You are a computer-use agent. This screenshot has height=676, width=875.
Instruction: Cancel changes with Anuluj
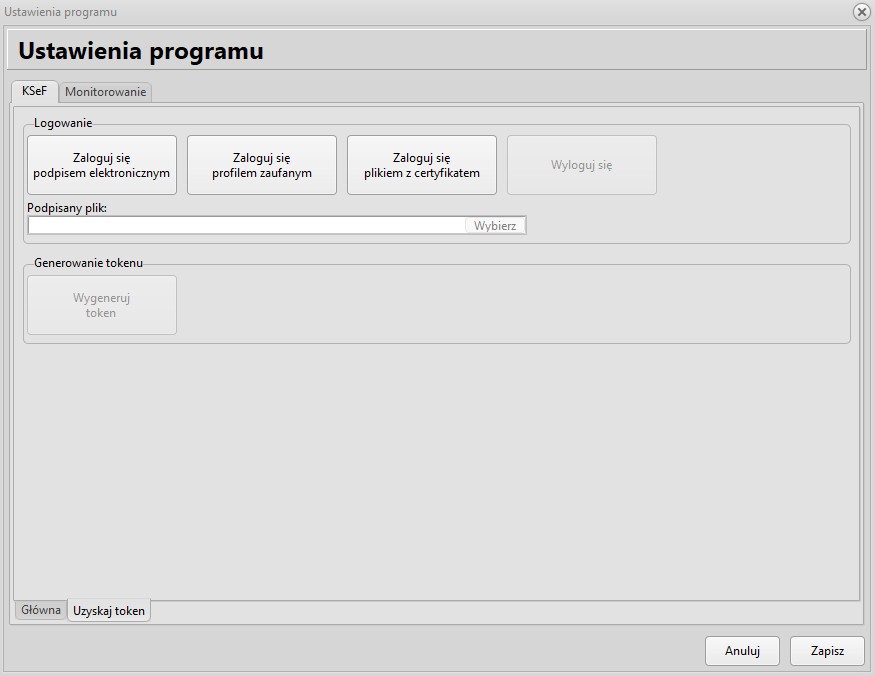[x=742, y=651]
